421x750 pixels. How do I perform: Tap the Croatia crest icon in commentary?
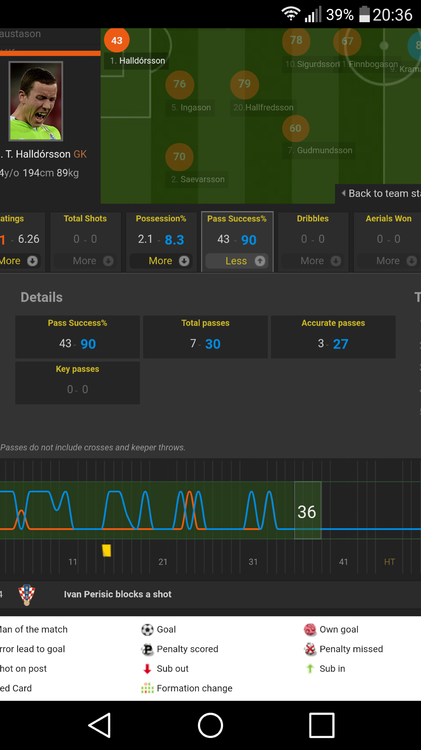pyautogui.click(x=27, y=595)
